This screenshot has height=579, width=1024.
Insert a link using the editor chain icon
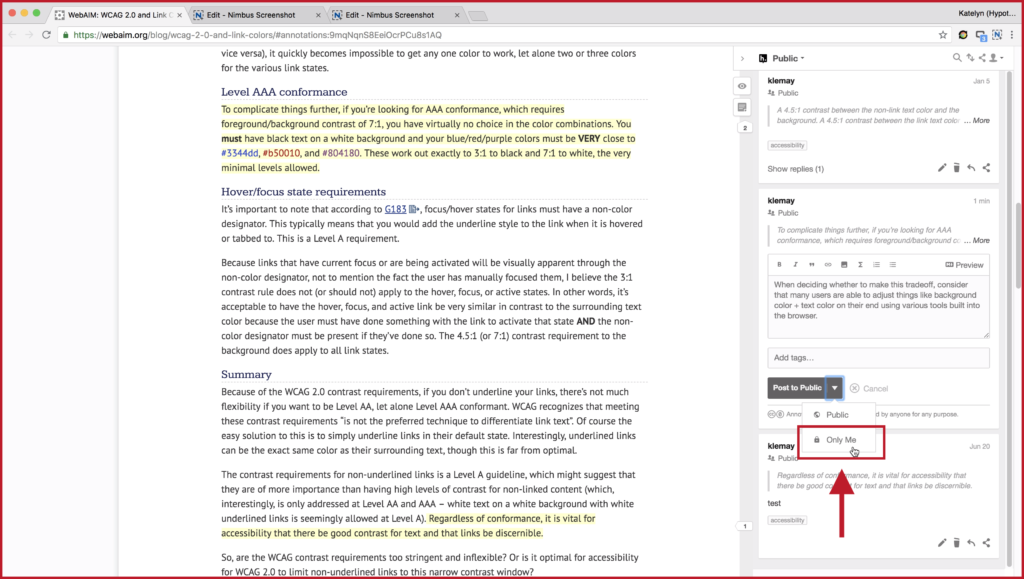827,265
